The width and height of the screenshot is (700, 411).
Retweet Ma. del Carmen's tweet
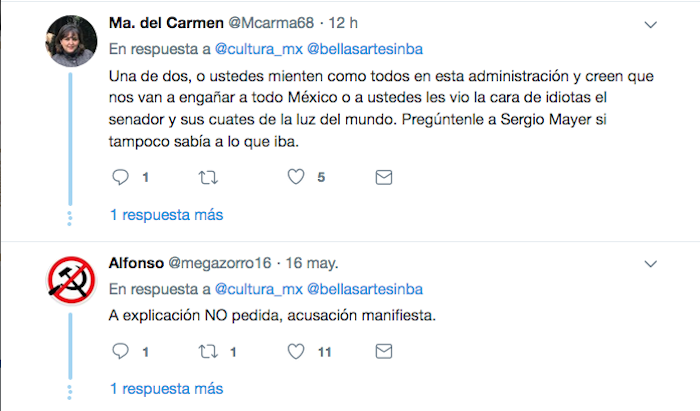pos(208,178)
